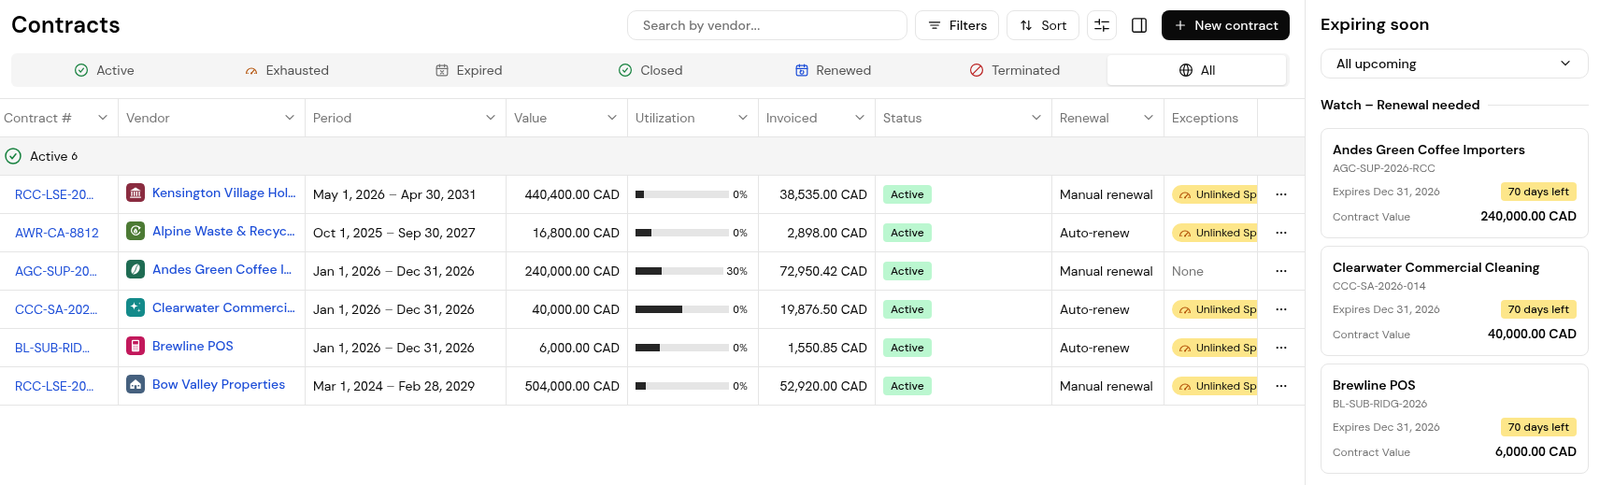Click the Kensington Village vendor icon
1600x485 pixels.
tap(135, 193)
